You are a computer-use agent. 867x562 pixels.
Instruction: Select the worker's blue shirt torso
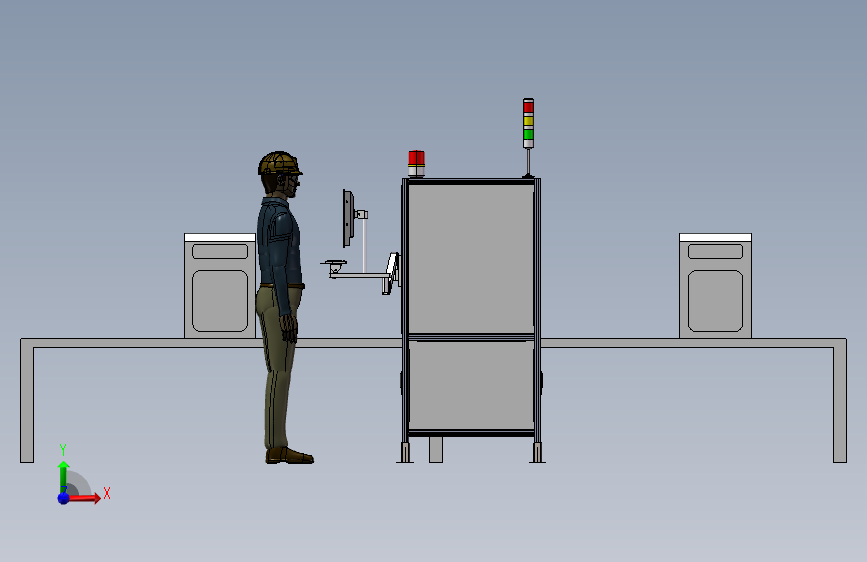279,242
